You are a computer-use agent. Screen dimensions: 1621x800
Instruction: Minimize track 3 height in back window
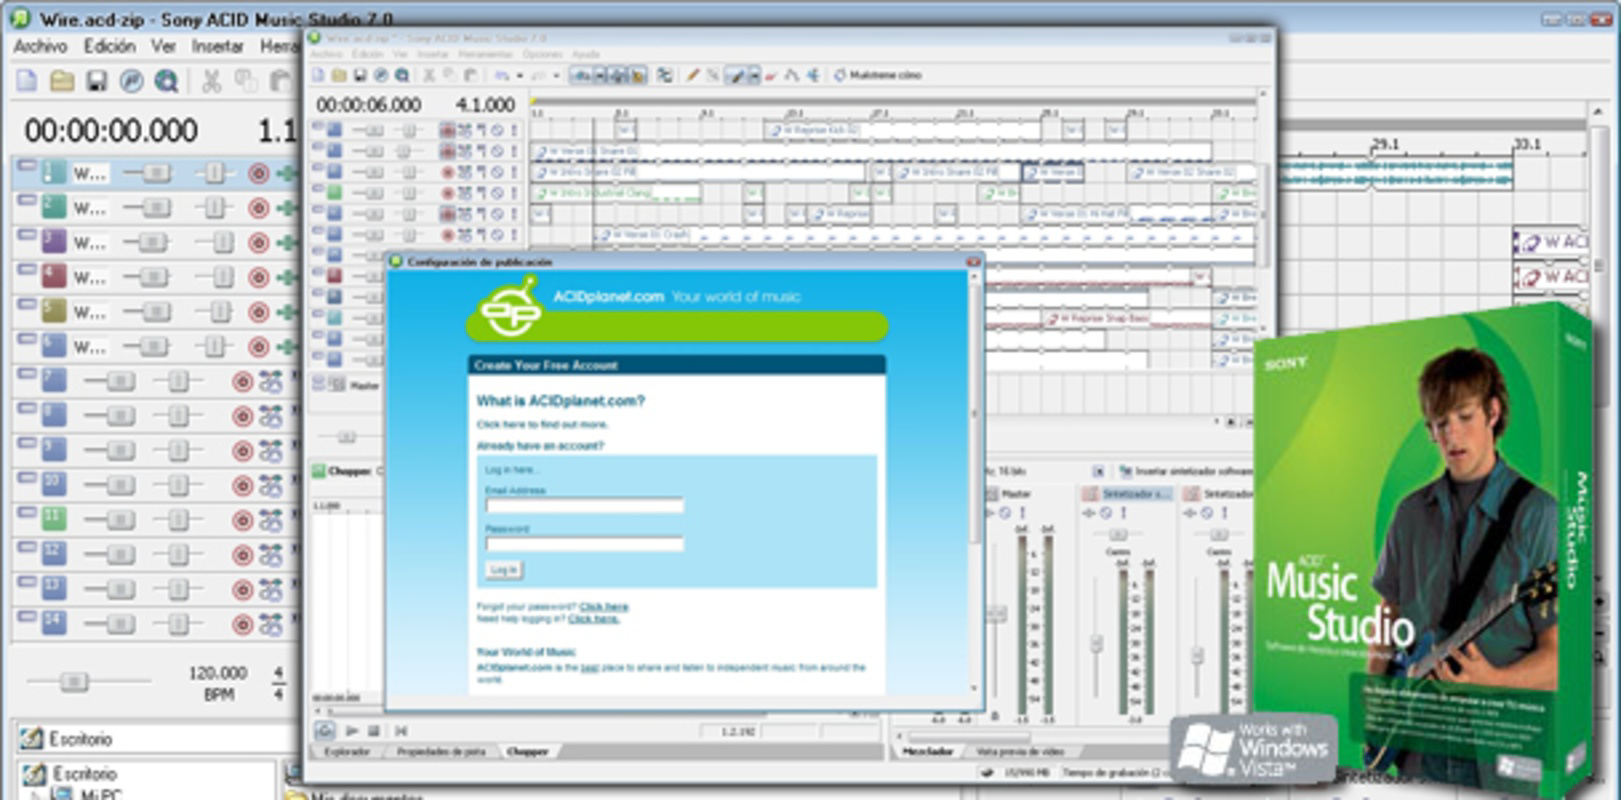coord(26,234)
